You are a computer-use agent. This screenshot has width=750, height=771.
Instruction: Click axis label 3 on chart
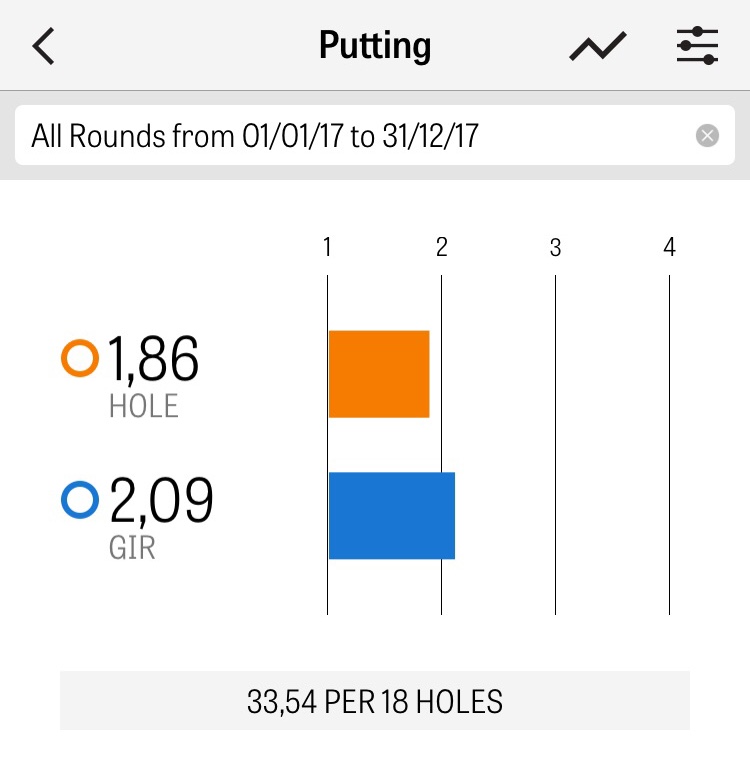tap(555, 247)
